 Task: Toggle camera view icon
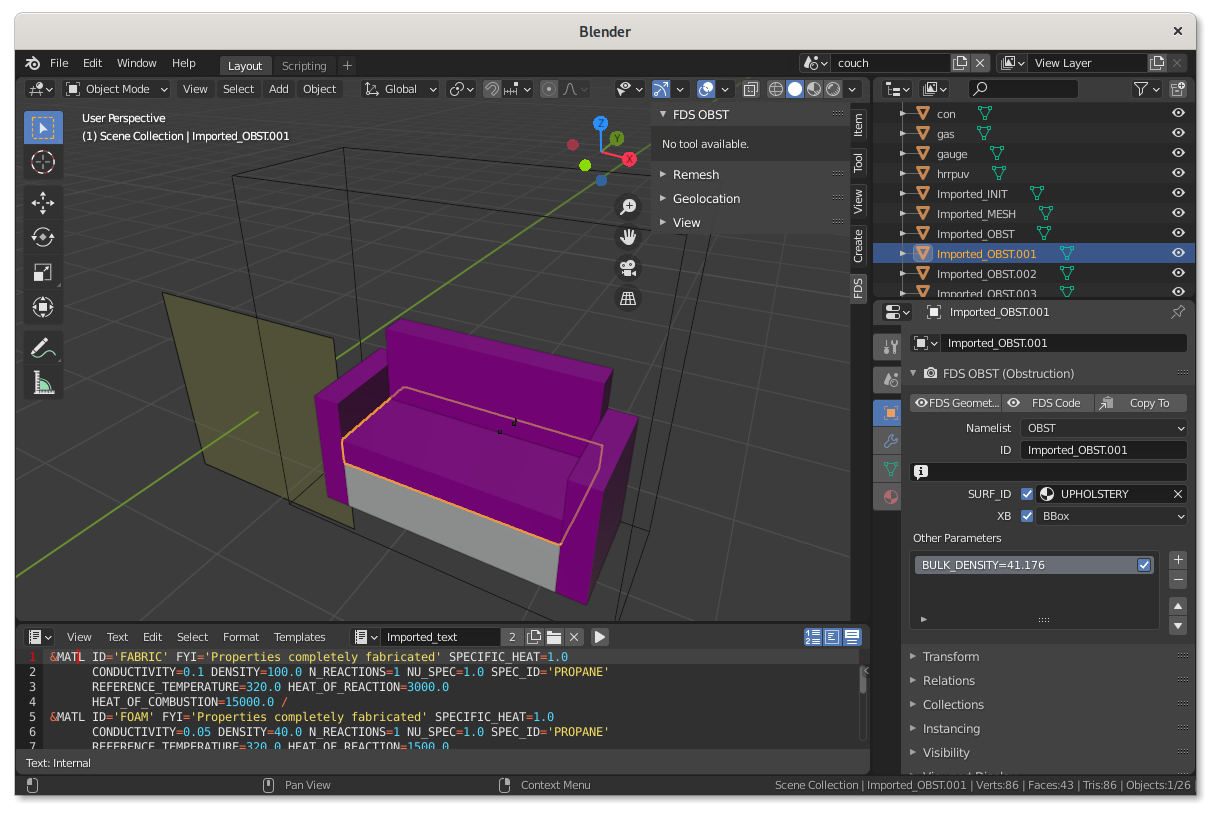628,268
